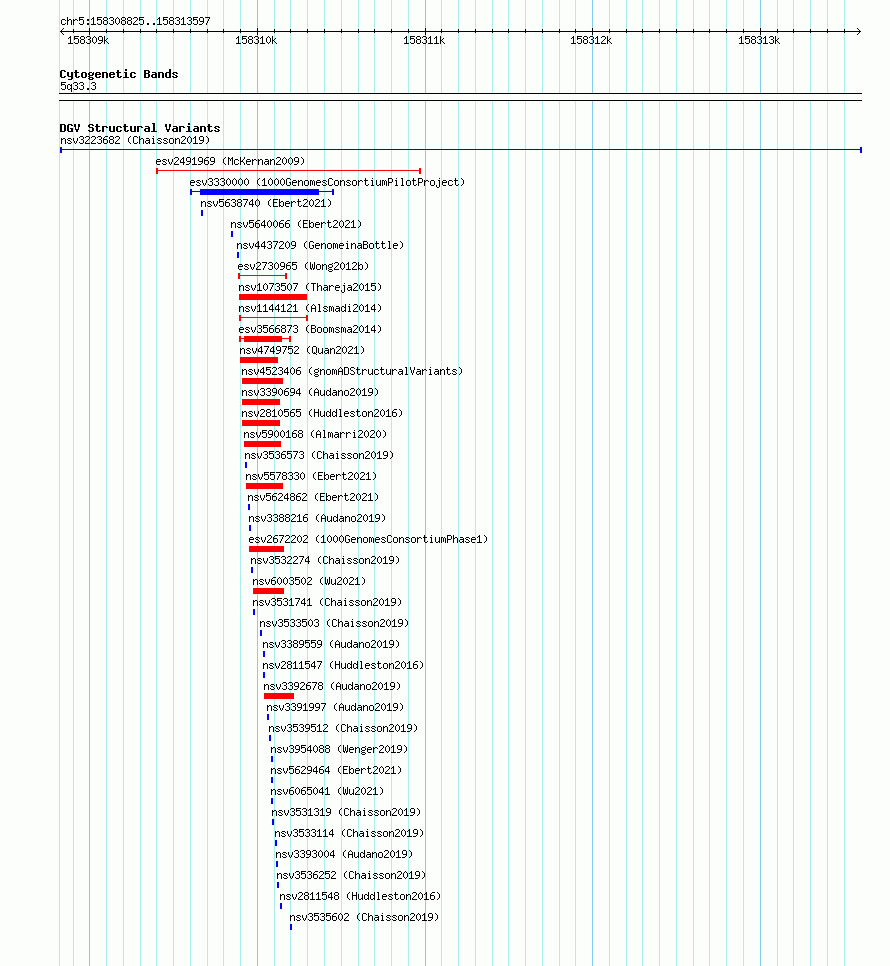The height and width of the screenshot is (966, 890).
Task: Select nsv3533114 (Chaisson2019) label
Action: coord(349,832)
